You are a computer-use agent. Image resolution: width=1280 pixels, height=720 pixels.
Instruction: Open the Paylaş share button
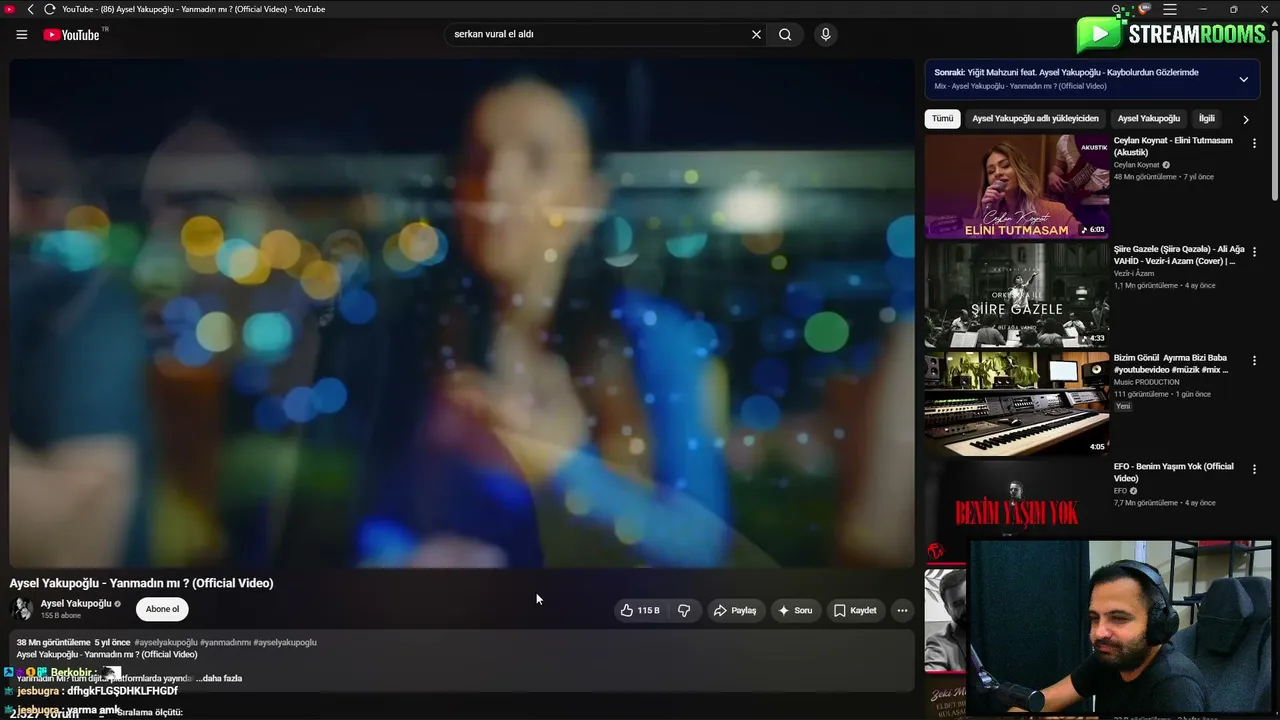point(735,610)
